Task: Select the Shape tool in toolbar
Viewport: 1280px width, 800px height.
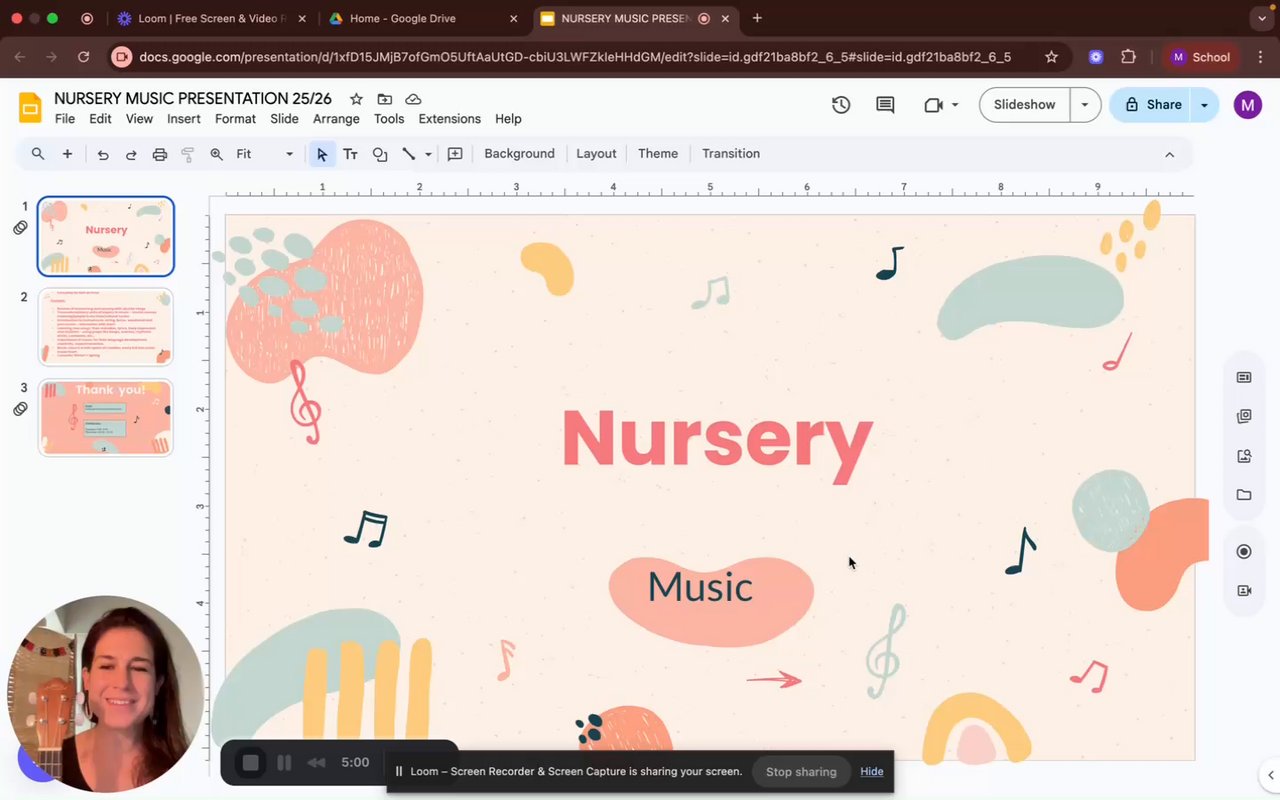Action: pos(380,154)
